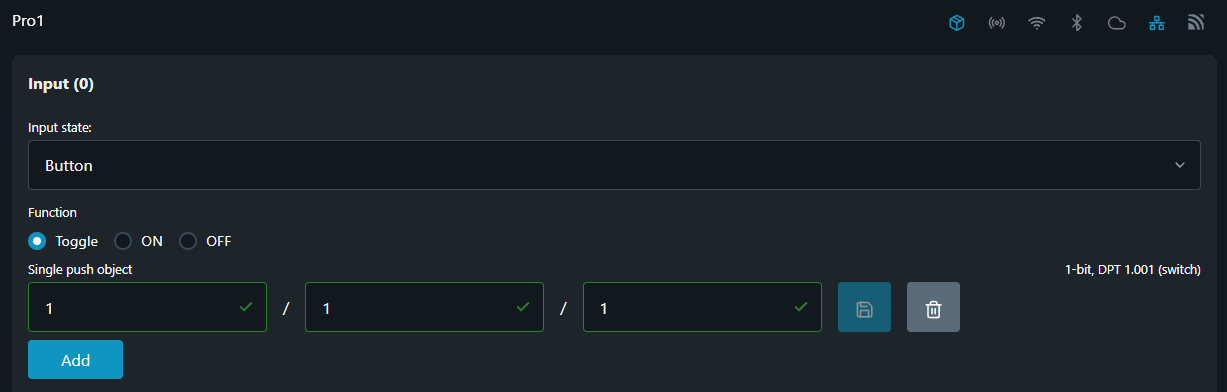Select the Toggle function radio button
Image resolution: width=1227 pixels, height=392 pixels.
coord(37,241)
